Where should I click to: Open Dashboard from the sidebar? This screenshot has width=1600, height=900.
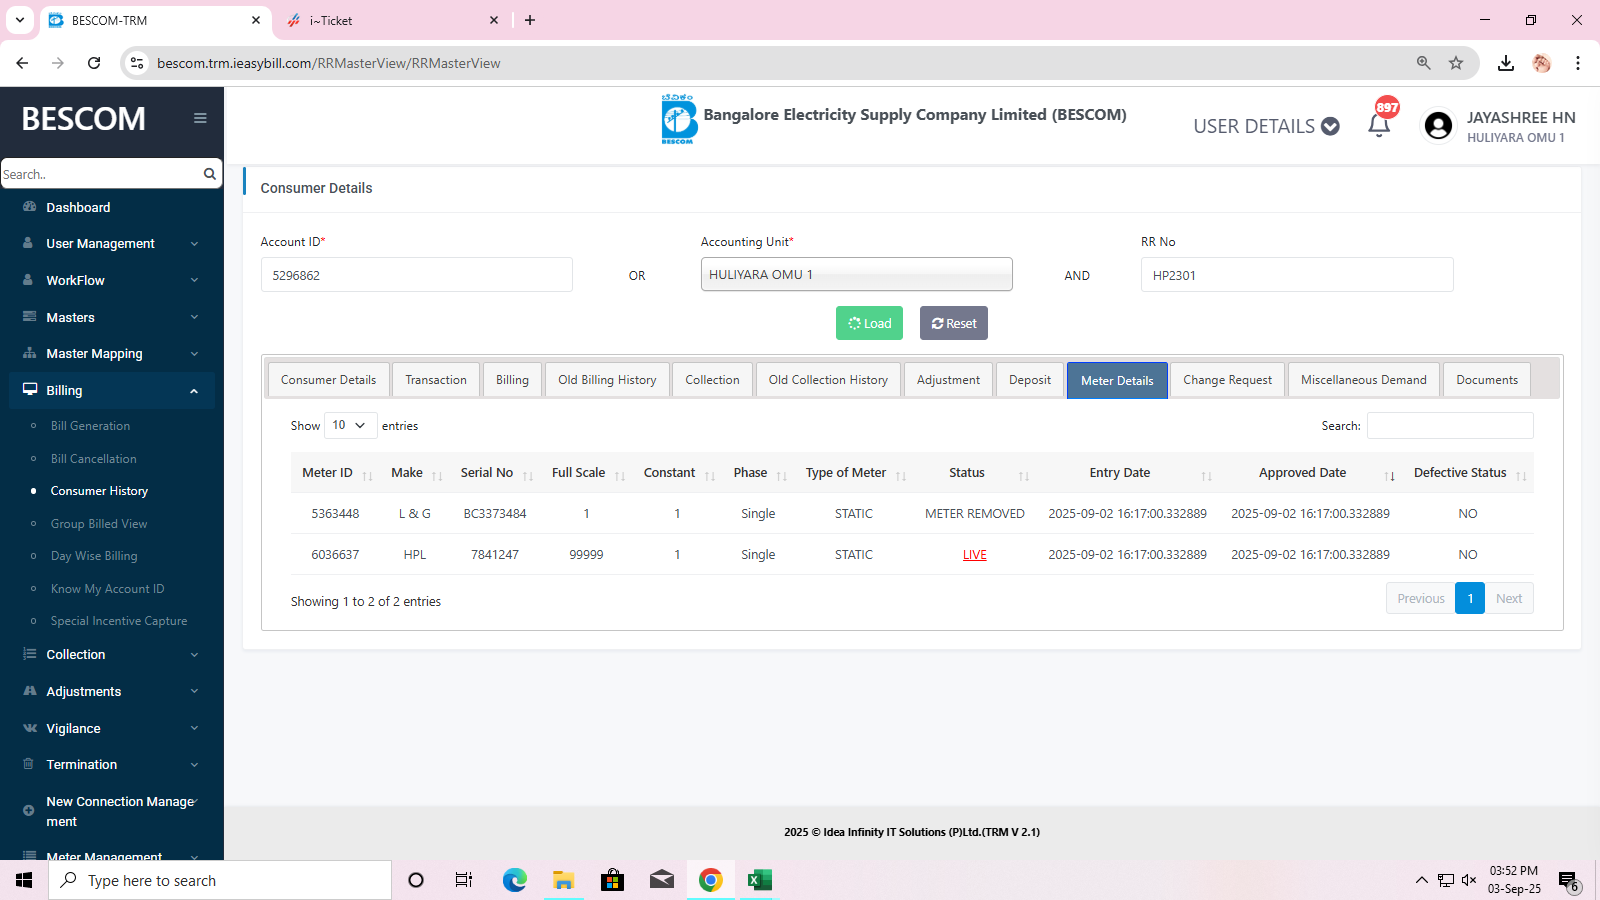(78, 207)
